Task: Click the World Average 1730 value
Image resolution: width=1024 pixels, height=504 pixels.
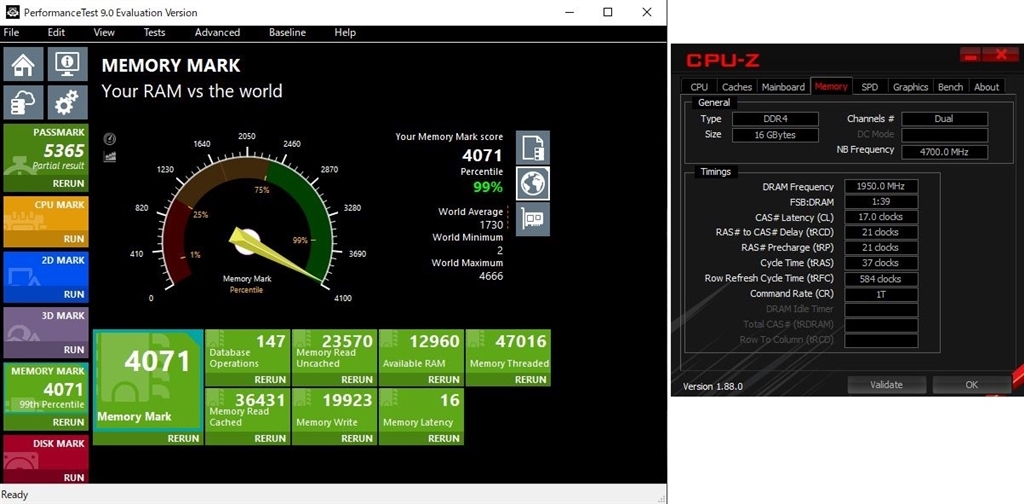Action: point(491,225)
